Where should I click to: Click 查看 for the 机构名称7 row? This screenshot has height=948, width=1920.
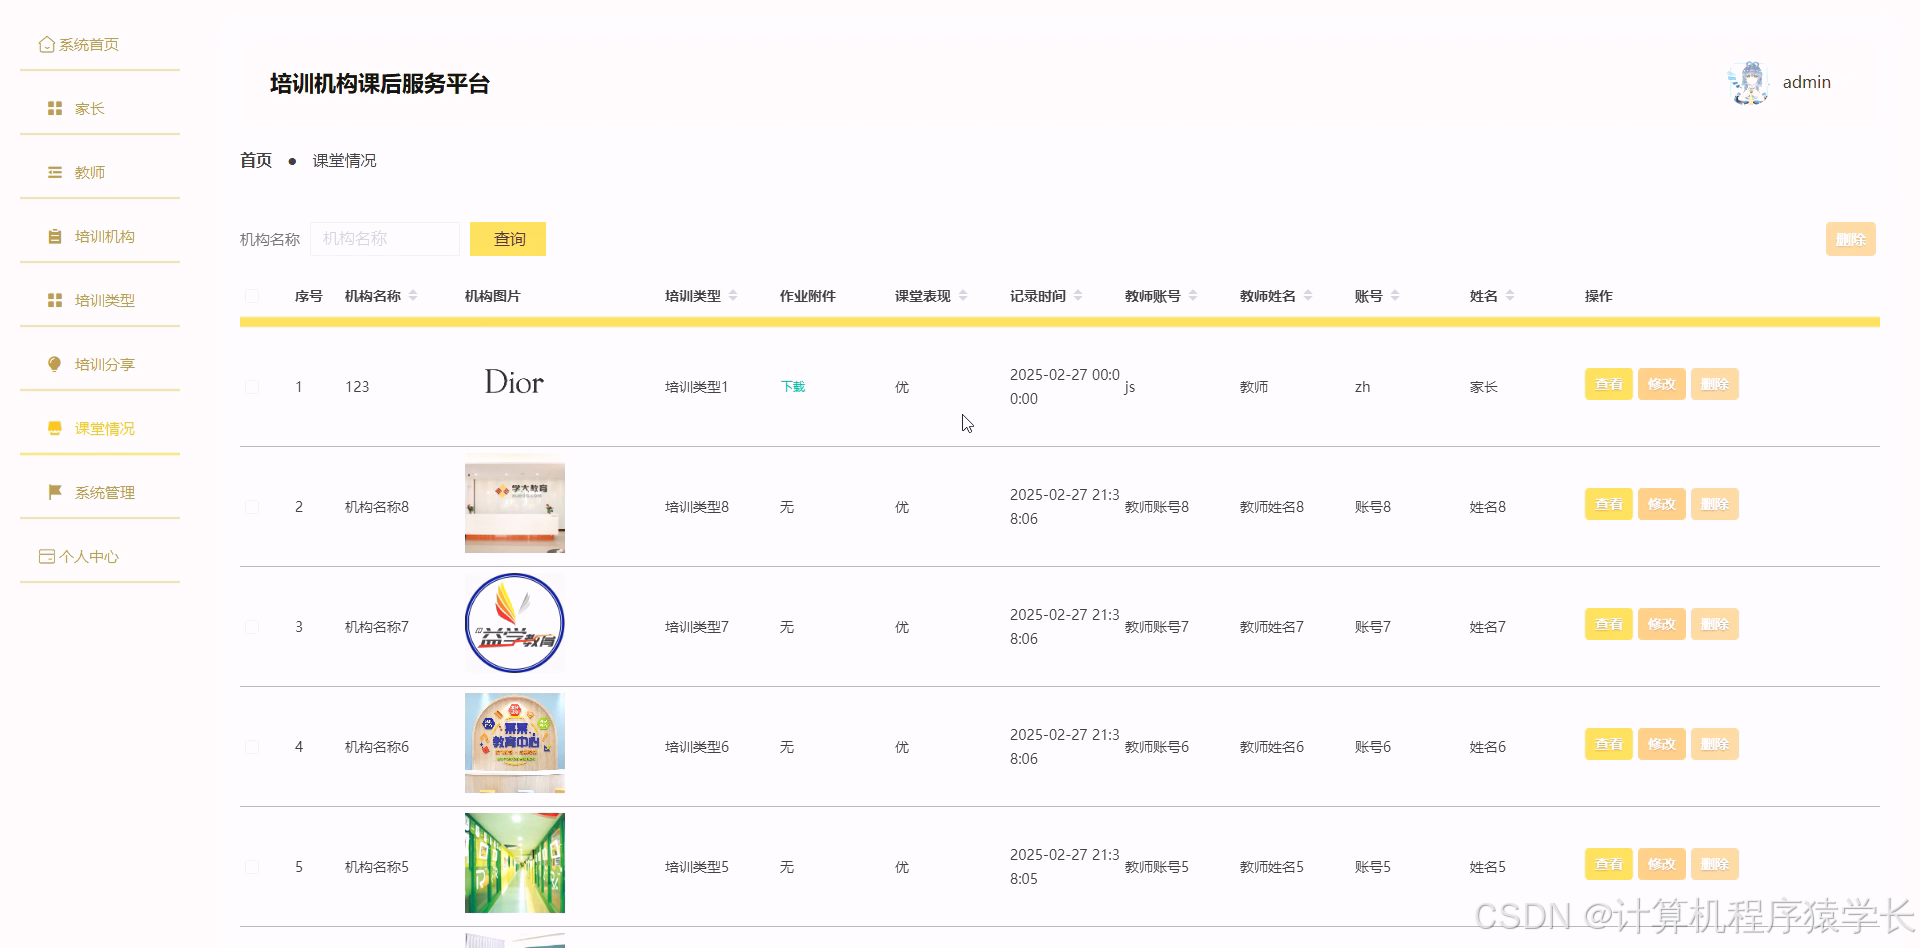click(1609, 624)
